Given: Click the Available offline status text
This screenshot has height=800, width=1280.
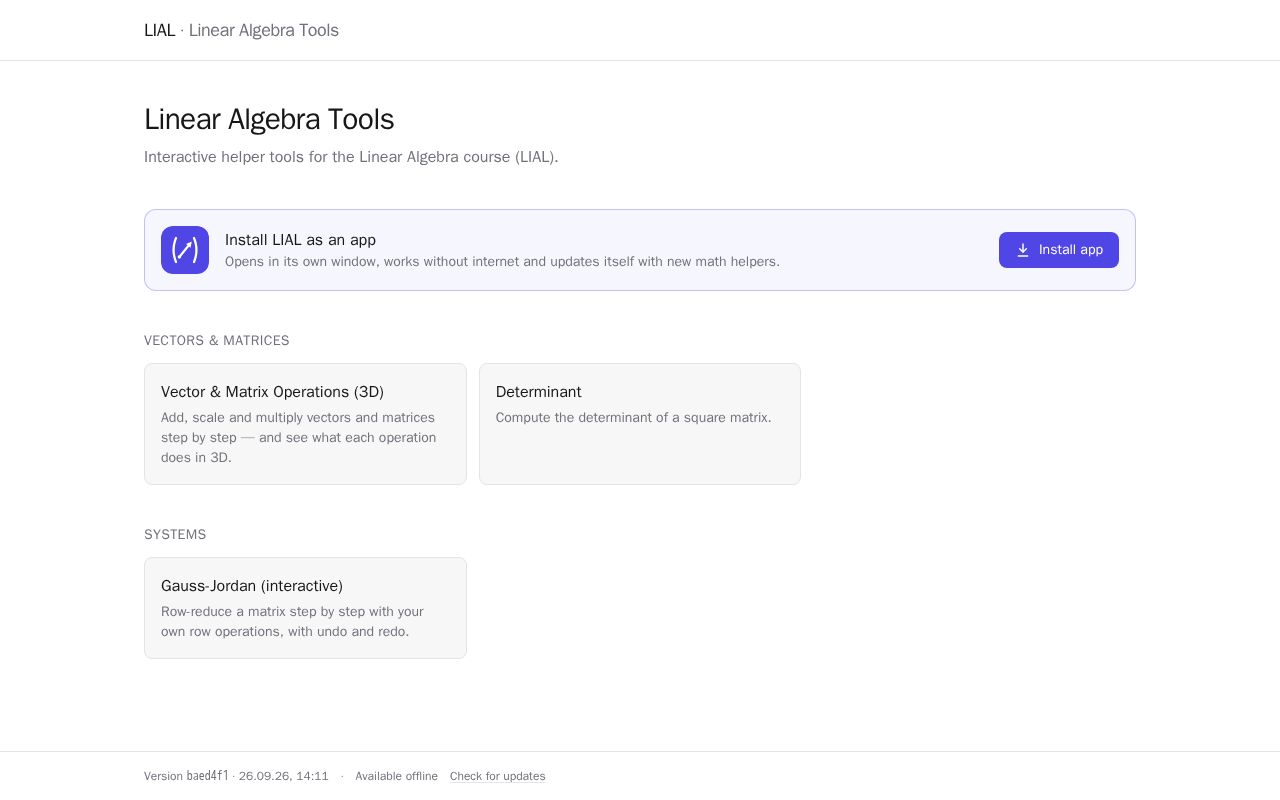Looking at the screenshot, I should pos(396,776).
